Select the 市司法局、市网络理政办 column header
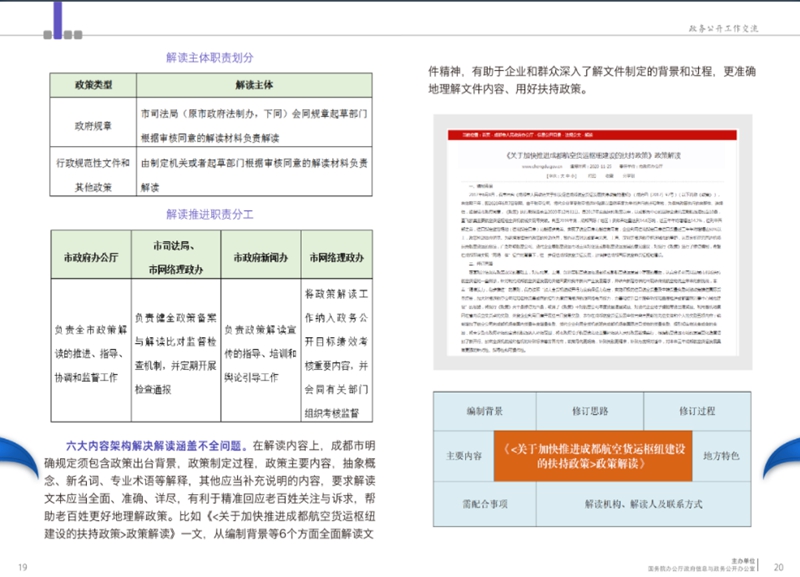The image size is (800, 577). tap(176, 255)
